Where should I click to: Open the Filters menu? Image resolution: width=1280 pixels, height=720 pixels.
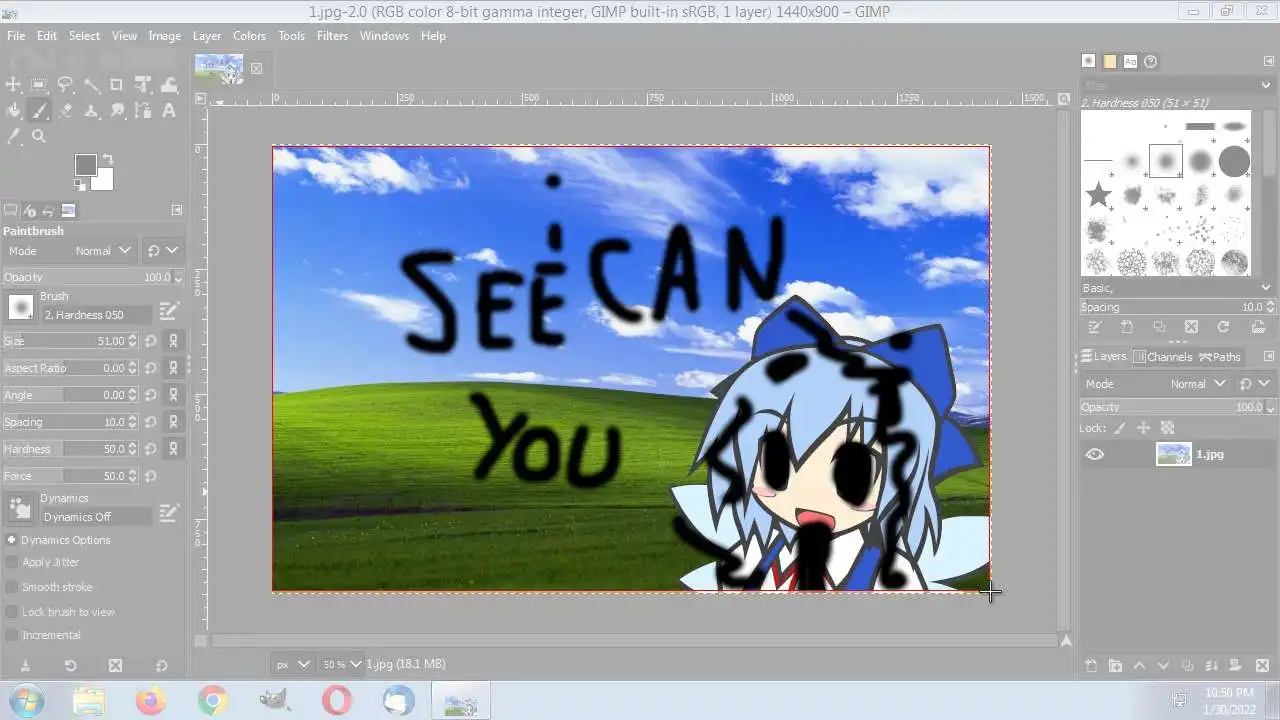(x=332, y=36)
